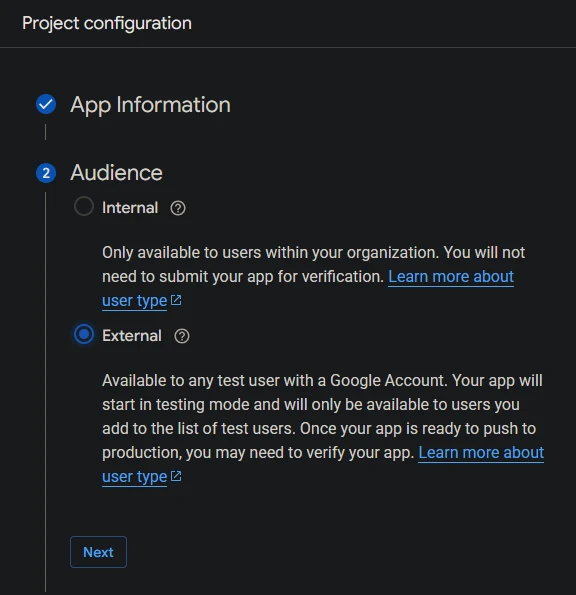This screenshot has height=595, width=576.
Task: Open 'Learn more about' link in Internal description
Action: (451, 276)
